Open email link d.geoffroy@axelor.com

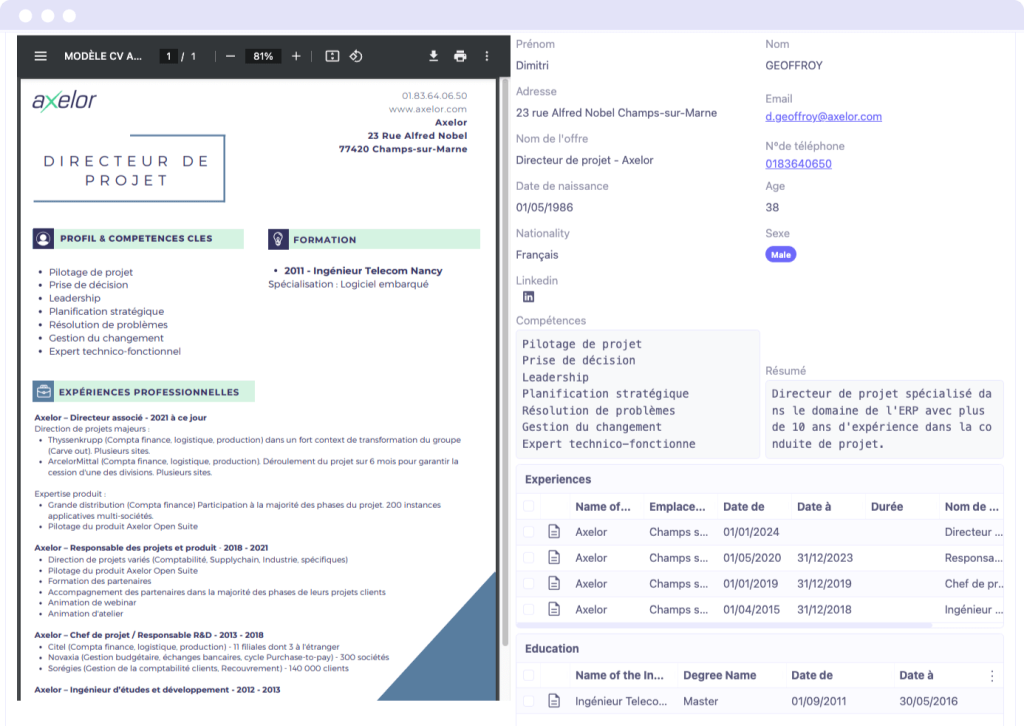[824, 116]
